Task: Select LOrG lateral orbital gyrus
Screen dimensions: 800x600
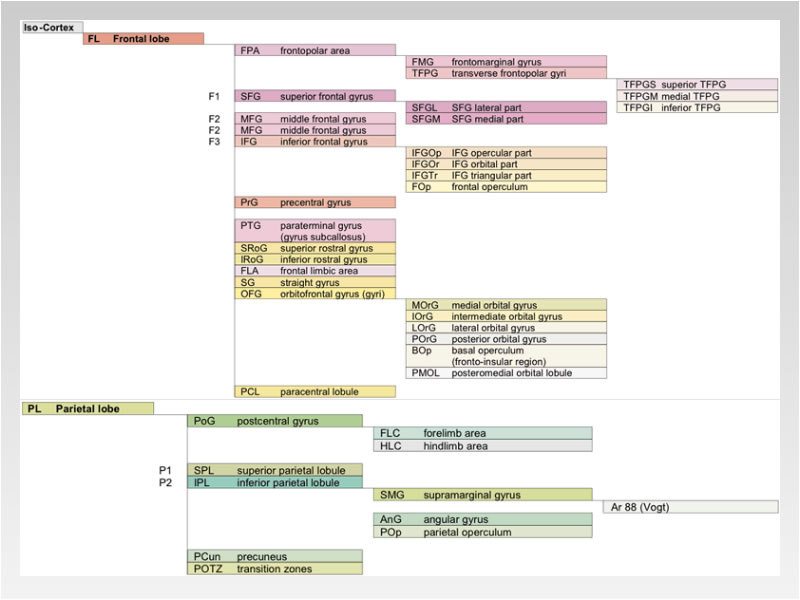Action: pyautogui.click(x=506, y=328)
